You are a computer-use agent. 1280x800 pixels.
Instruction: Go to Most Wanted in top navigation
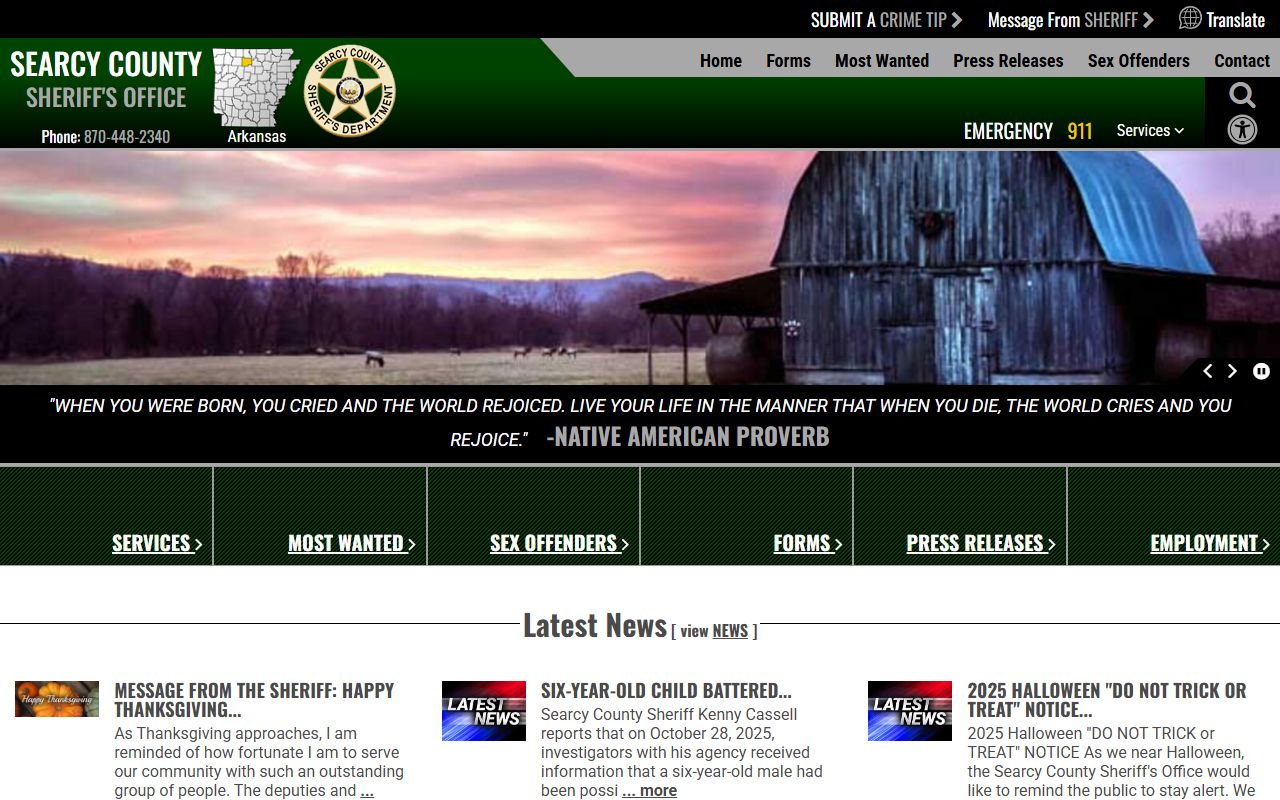(881, 61)
